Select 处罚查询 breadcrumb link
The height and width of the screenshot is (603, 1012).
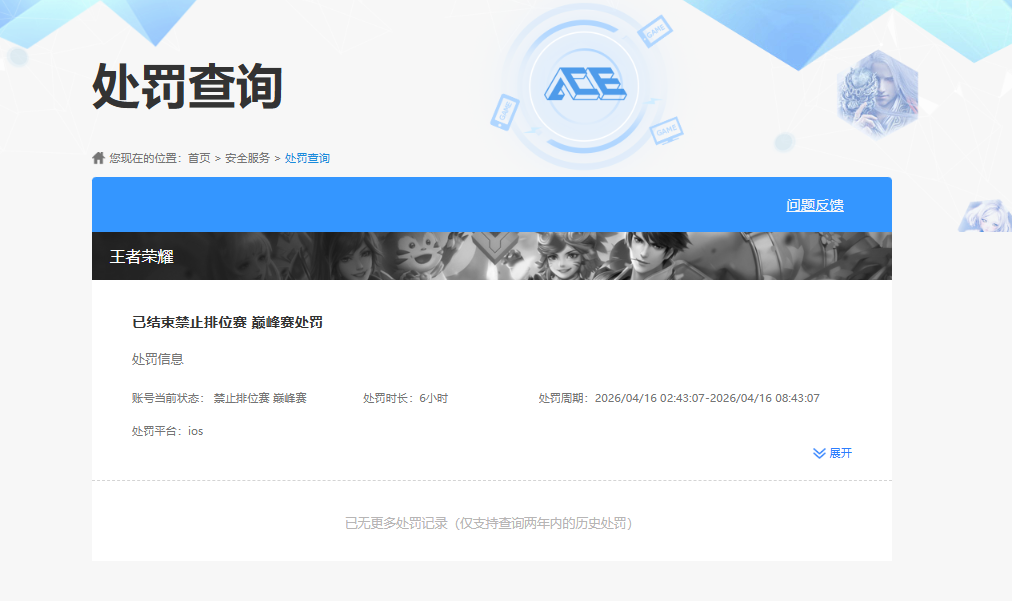coord(307,158)
